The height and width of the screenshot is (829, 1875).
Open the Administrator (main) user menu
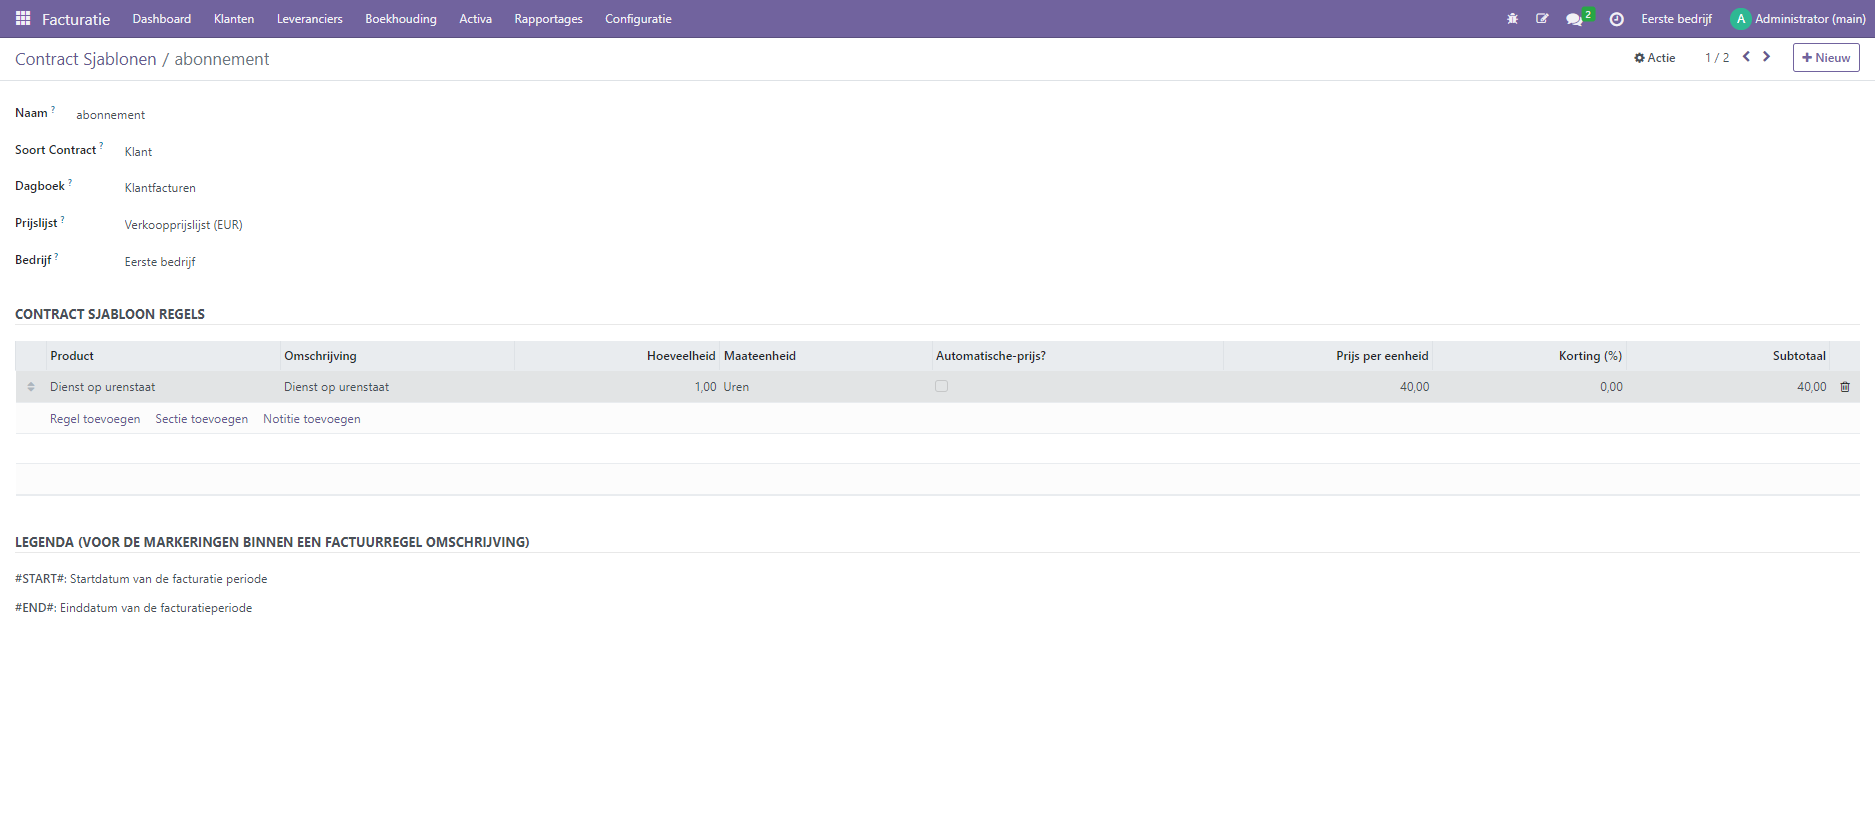[x=1797, y=19]
